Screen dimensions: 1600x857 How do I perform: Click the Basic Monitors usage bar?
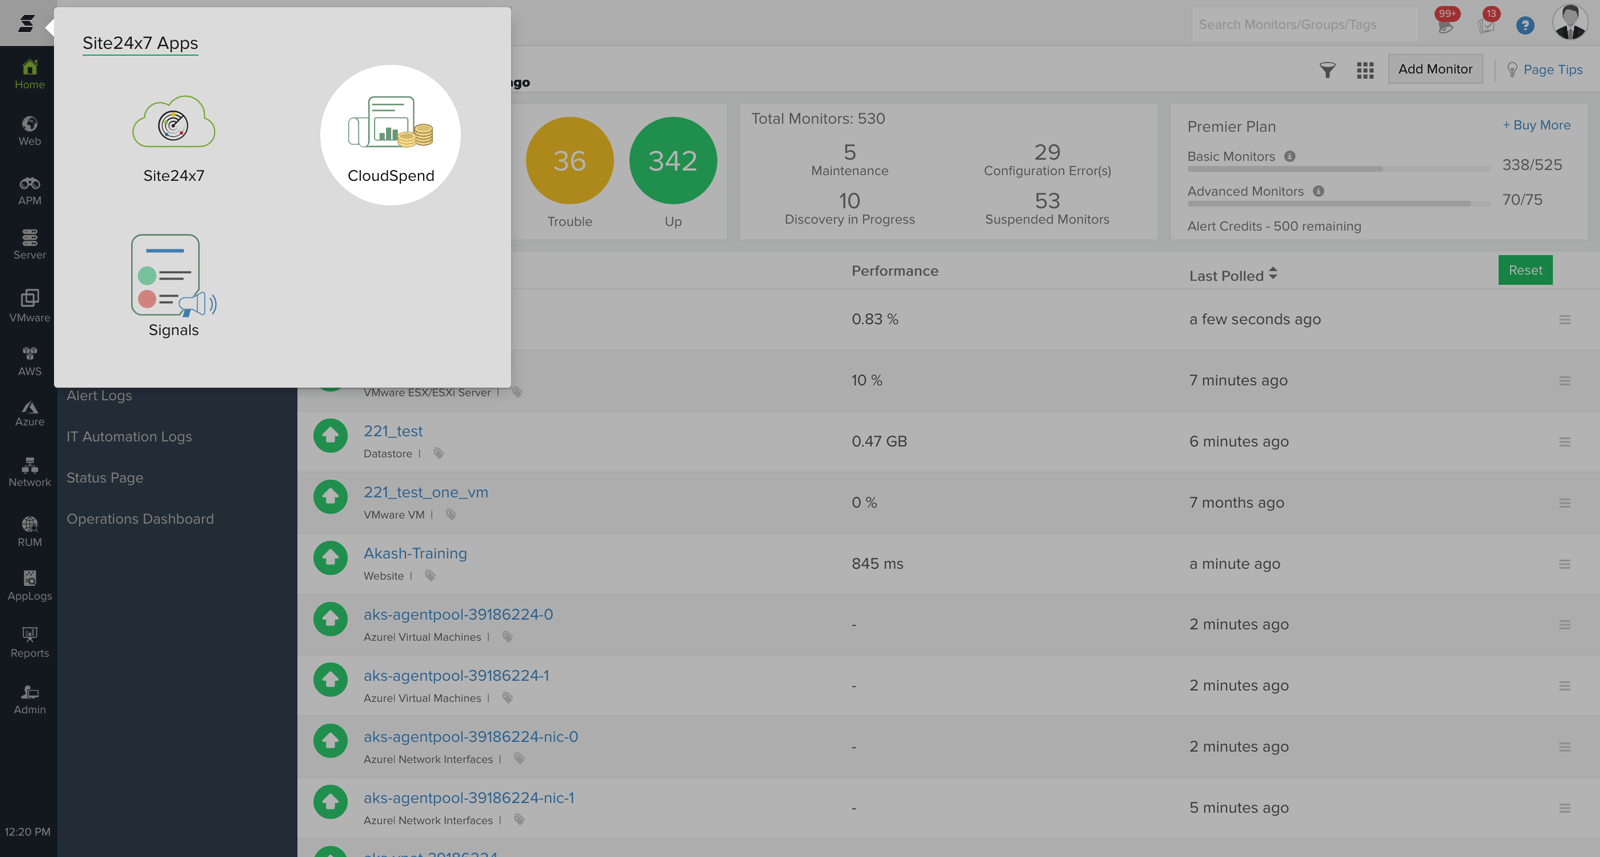pos(1338,169)
